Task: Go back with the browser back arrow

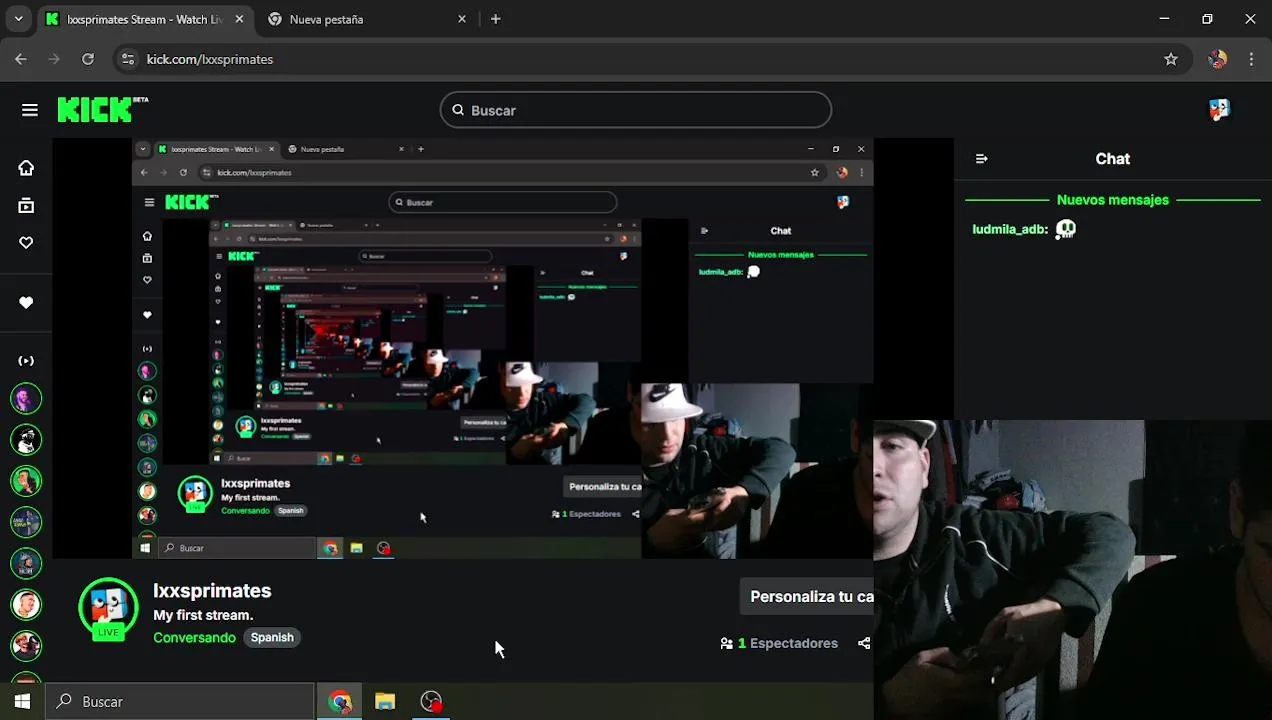Action: pos(21,59)
